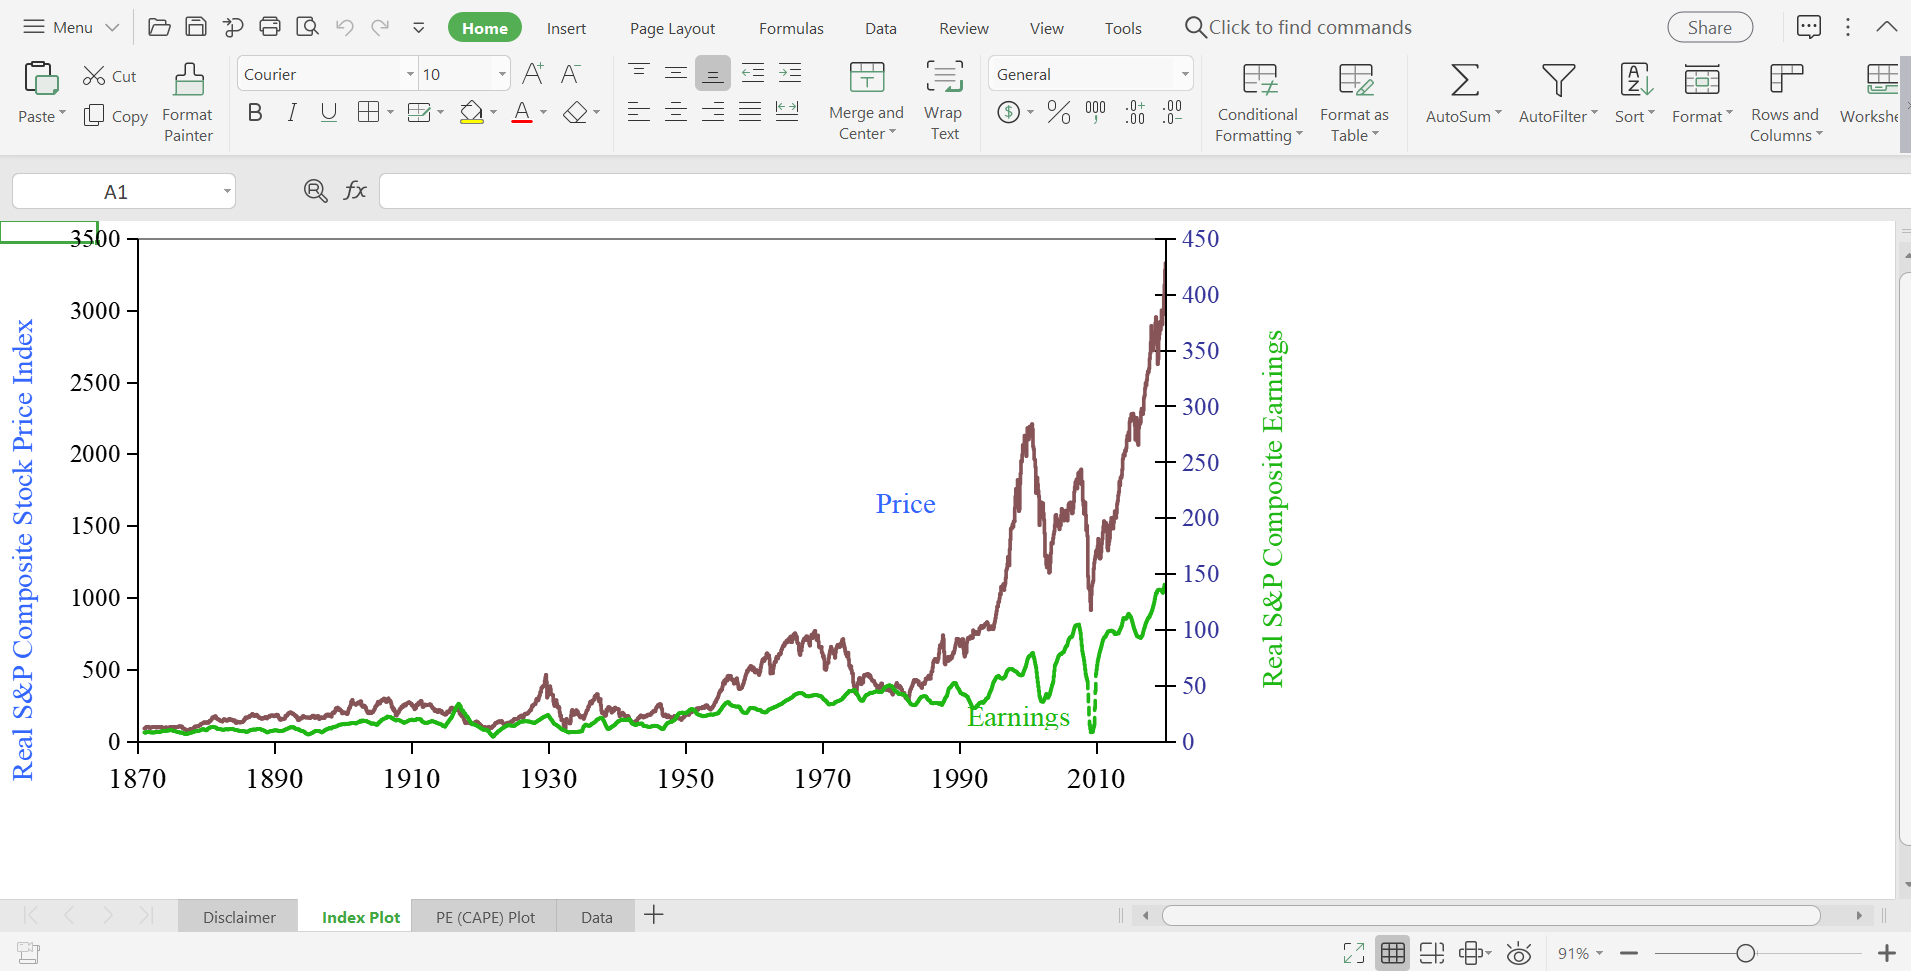Click the Format Painter tool
This screenshot has height=971, width=1911.
187,95
